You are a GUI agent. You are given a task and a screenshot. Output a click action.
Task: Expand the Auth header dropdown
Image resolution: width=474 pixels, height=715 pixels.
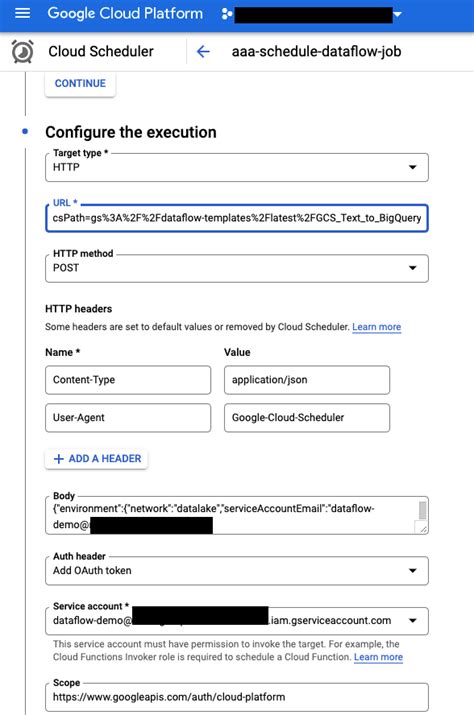coord(412,570)
